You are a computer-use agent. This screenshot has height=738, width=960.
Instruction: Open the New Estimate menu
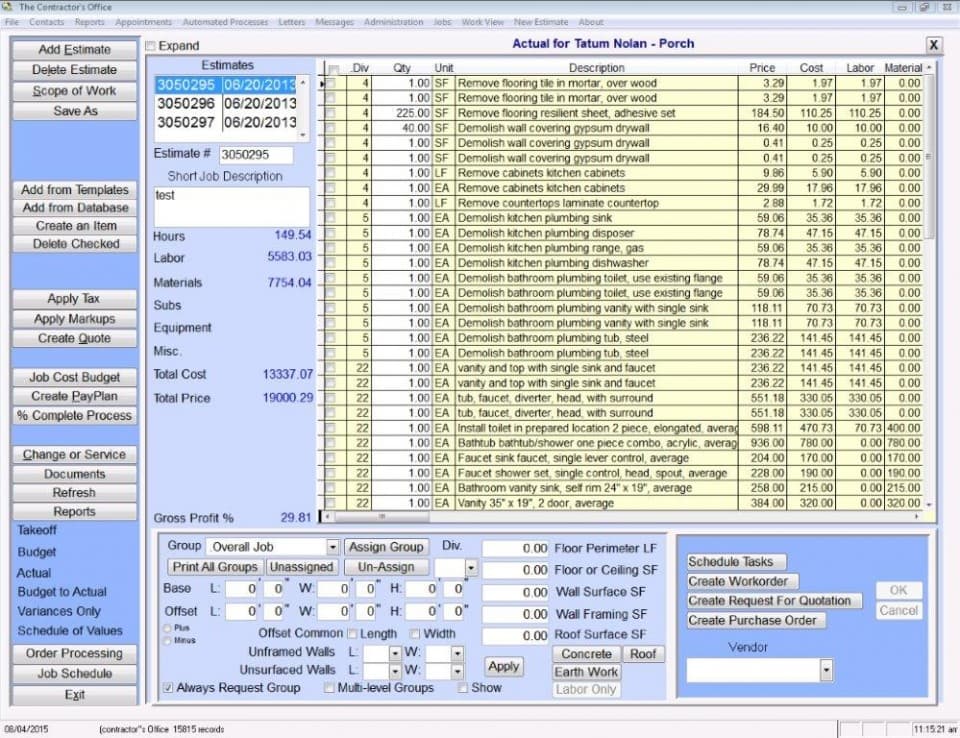(541, 22)
